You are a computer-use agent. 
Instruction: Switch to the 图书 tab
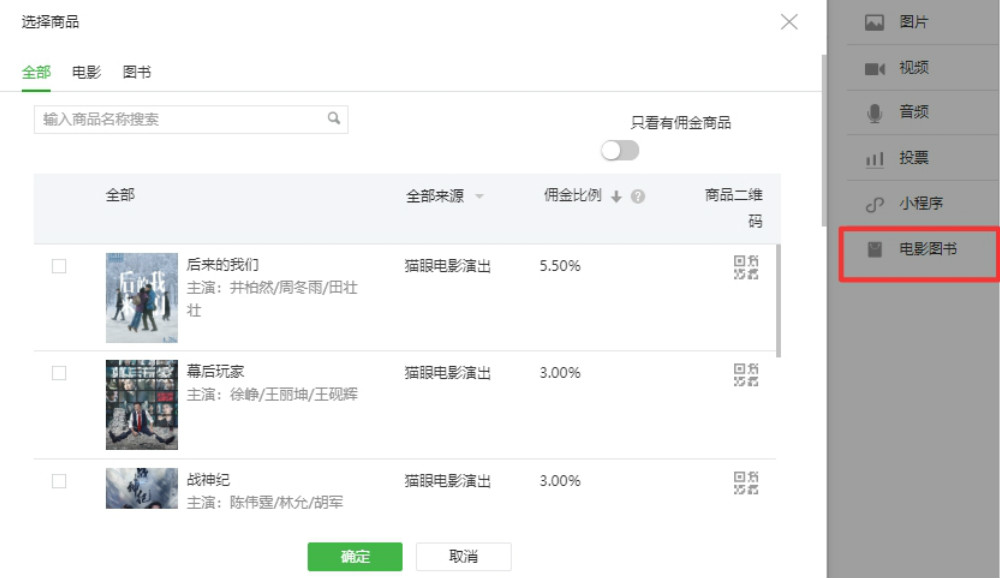pos(137,73)
